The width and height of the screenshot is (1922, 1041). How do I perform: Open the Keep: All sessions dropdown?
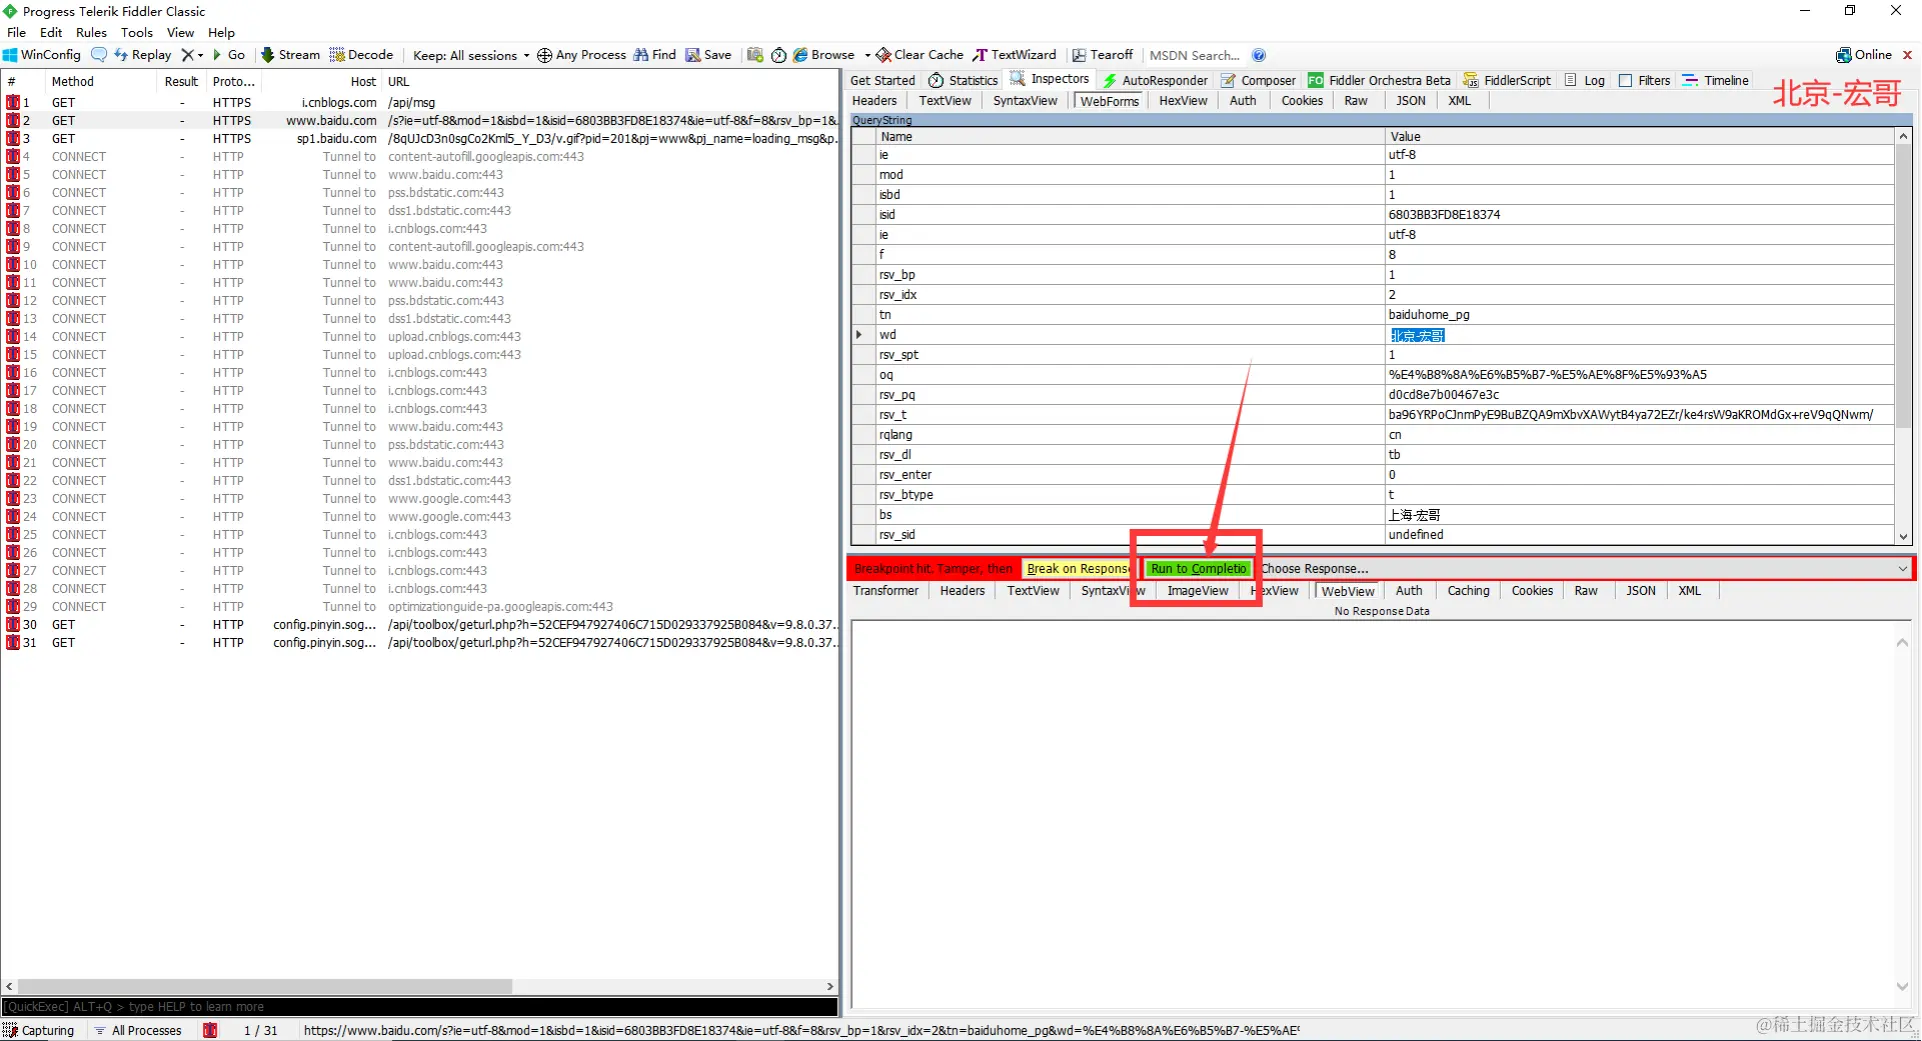(471, 55)
